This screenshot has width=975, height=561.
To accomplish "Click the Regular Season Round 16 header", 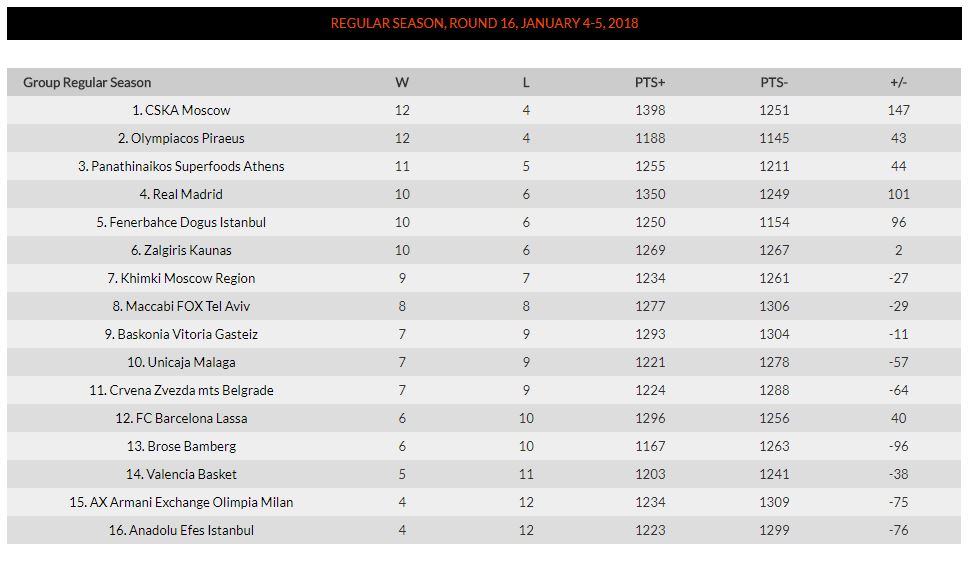I will coord(484,23).
